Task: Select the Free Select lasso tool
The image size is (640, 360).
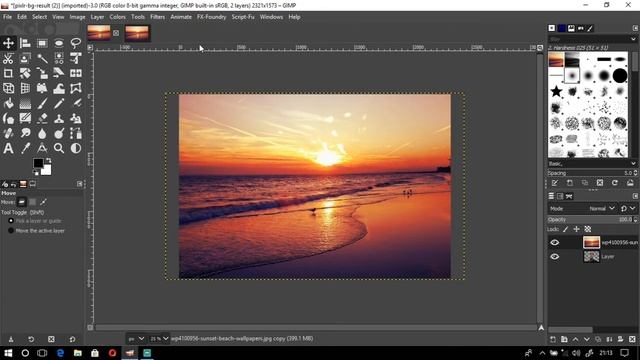Action: point(76,43)
